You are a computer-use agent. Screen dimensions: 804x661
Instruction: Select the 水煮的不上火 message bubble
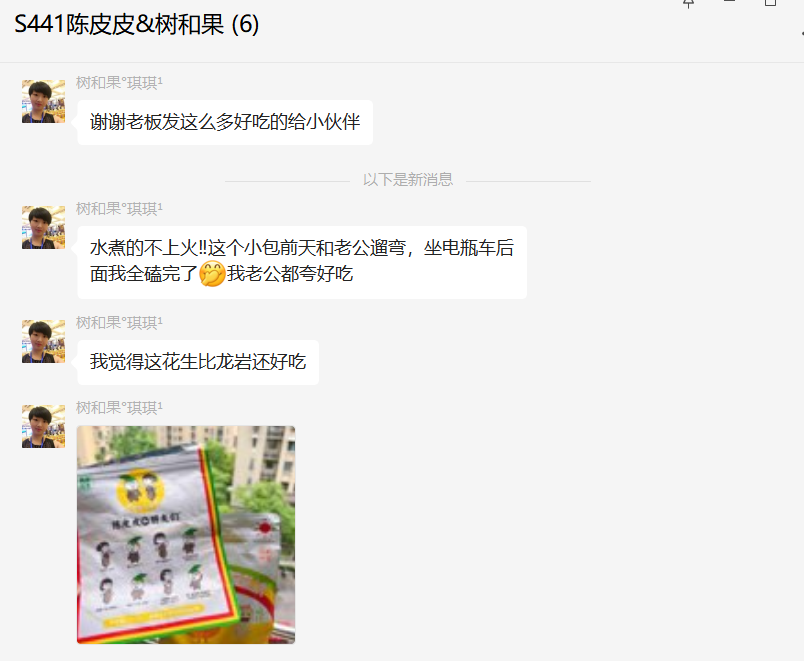click(x=302, y=262)
